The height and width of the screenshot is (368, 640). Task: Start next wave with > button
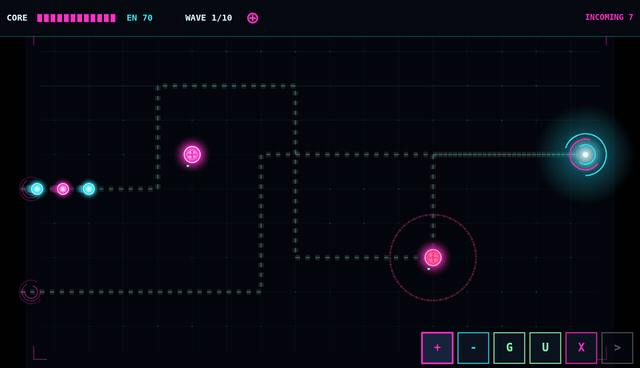point(617,348)
